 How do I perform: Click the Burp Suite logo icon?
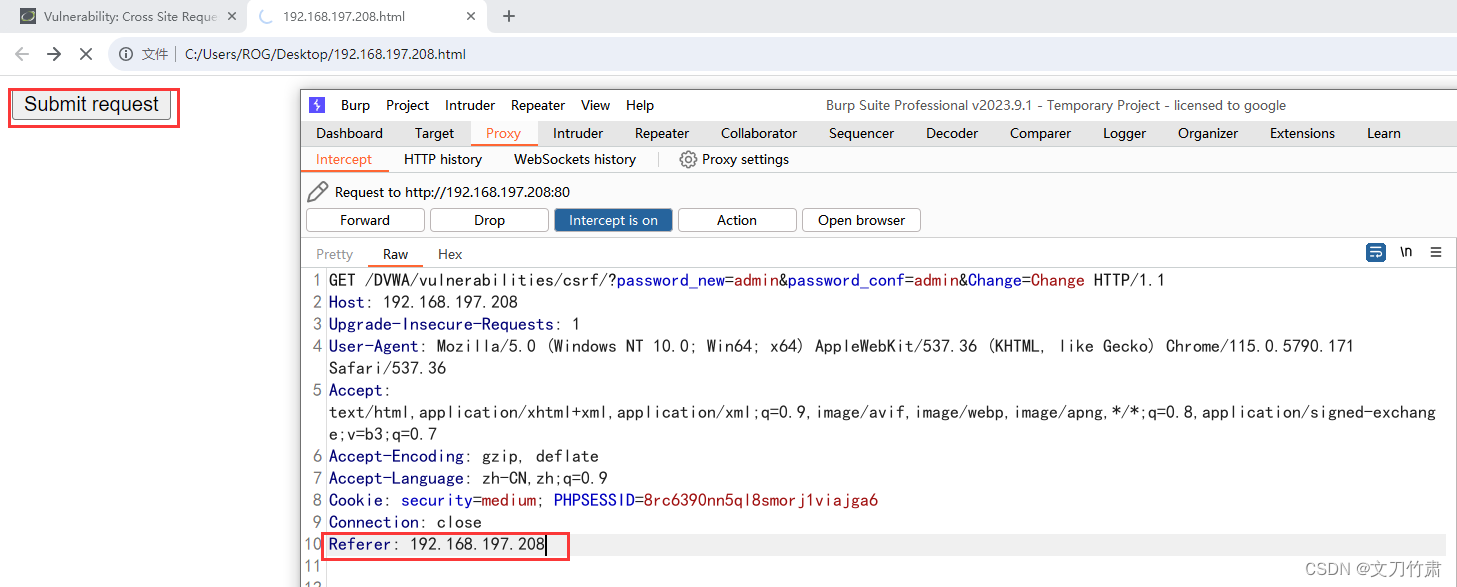[317, 105]
